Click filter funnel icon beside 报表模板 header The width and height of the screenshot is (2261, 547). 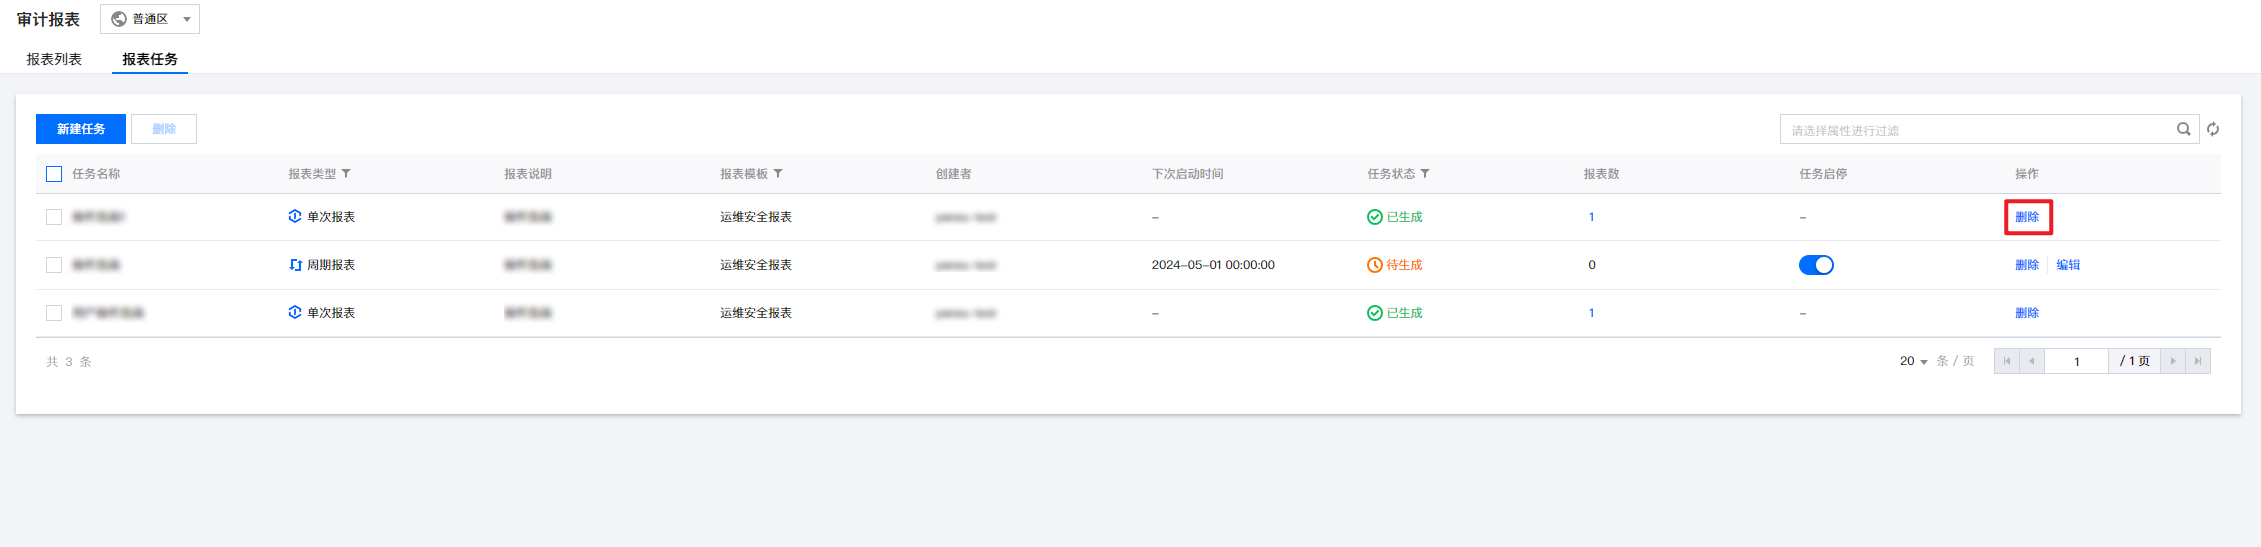778,174
